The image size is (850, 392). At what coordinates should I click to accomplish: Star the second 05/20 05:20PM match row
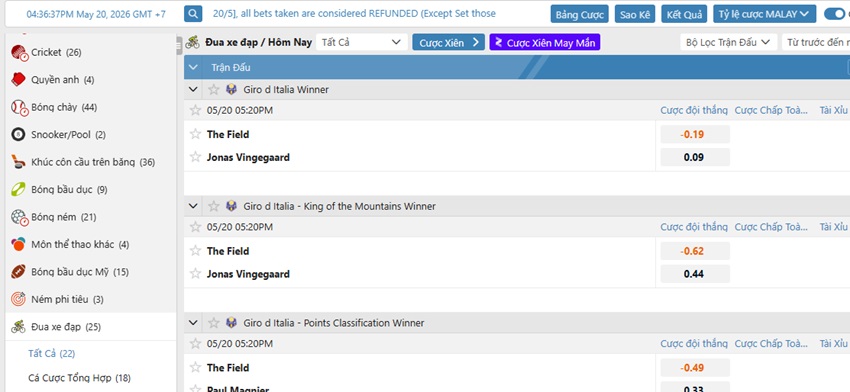tap(195, 227)
